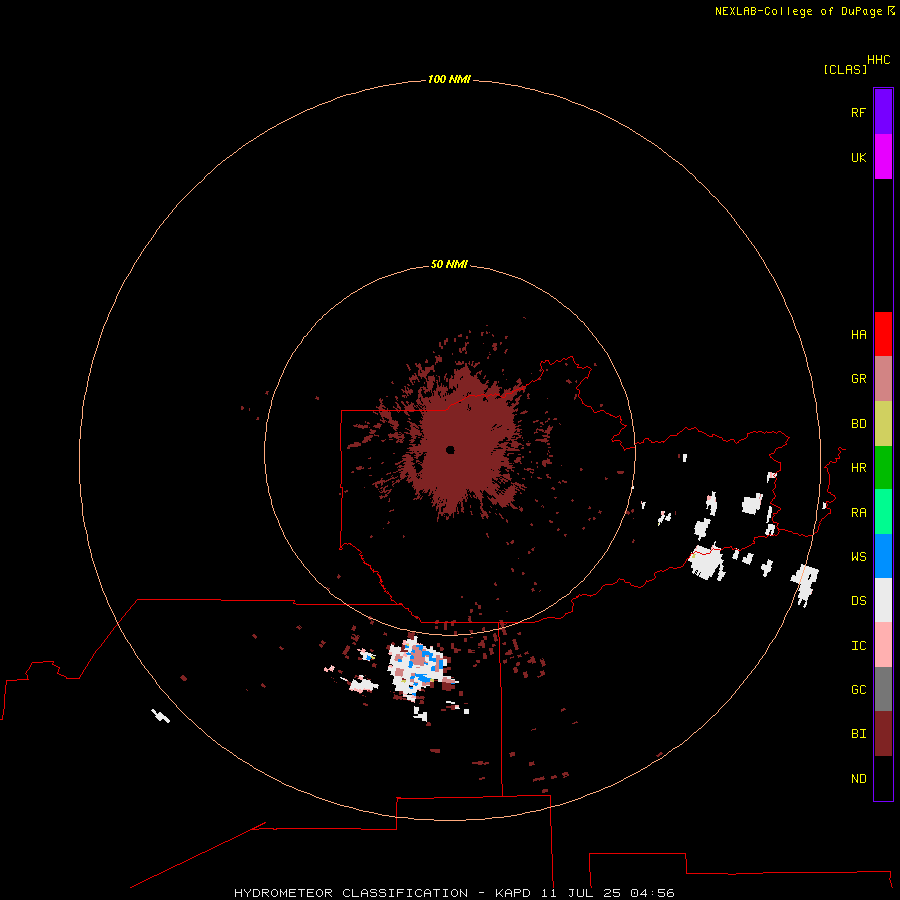Click the ND legend label
The width and height of the screenshot is (900, 900).
[x=859, y=778]
